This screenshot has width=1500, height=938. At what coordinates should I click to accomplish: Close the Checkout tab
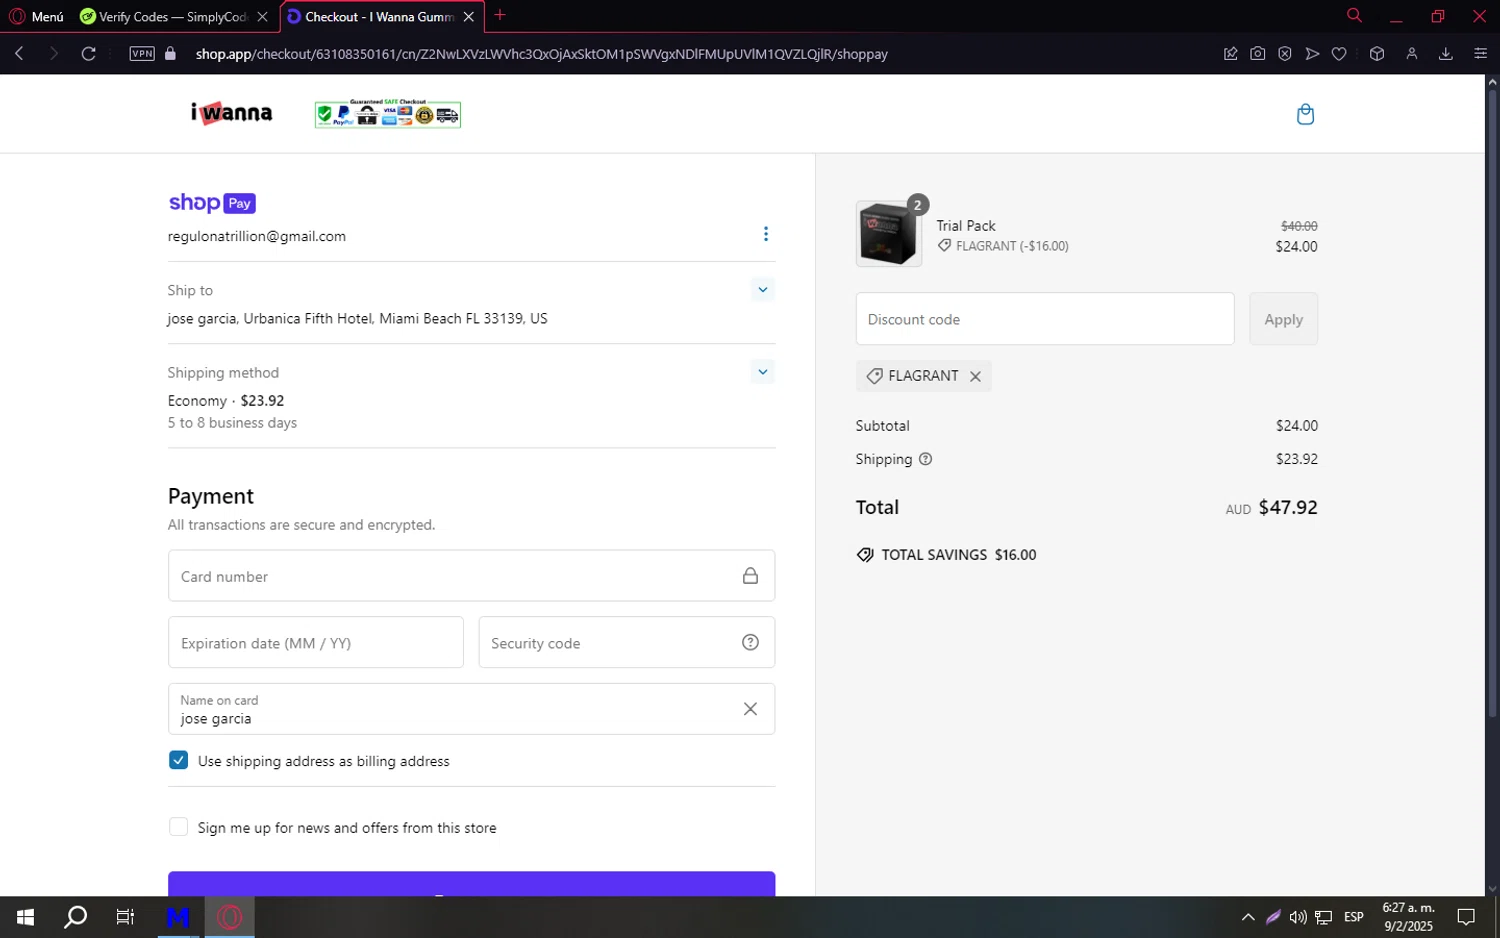(469, 17)
